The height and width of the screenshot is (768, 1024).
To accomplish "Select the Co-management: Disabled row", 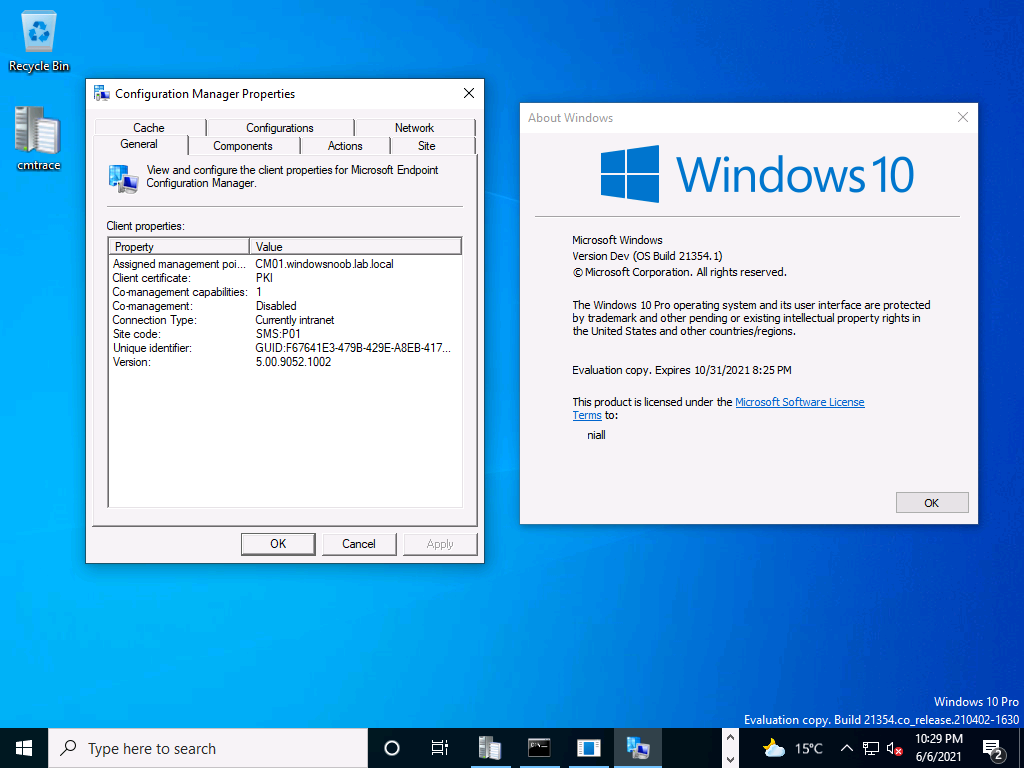I will coord(285,306).
